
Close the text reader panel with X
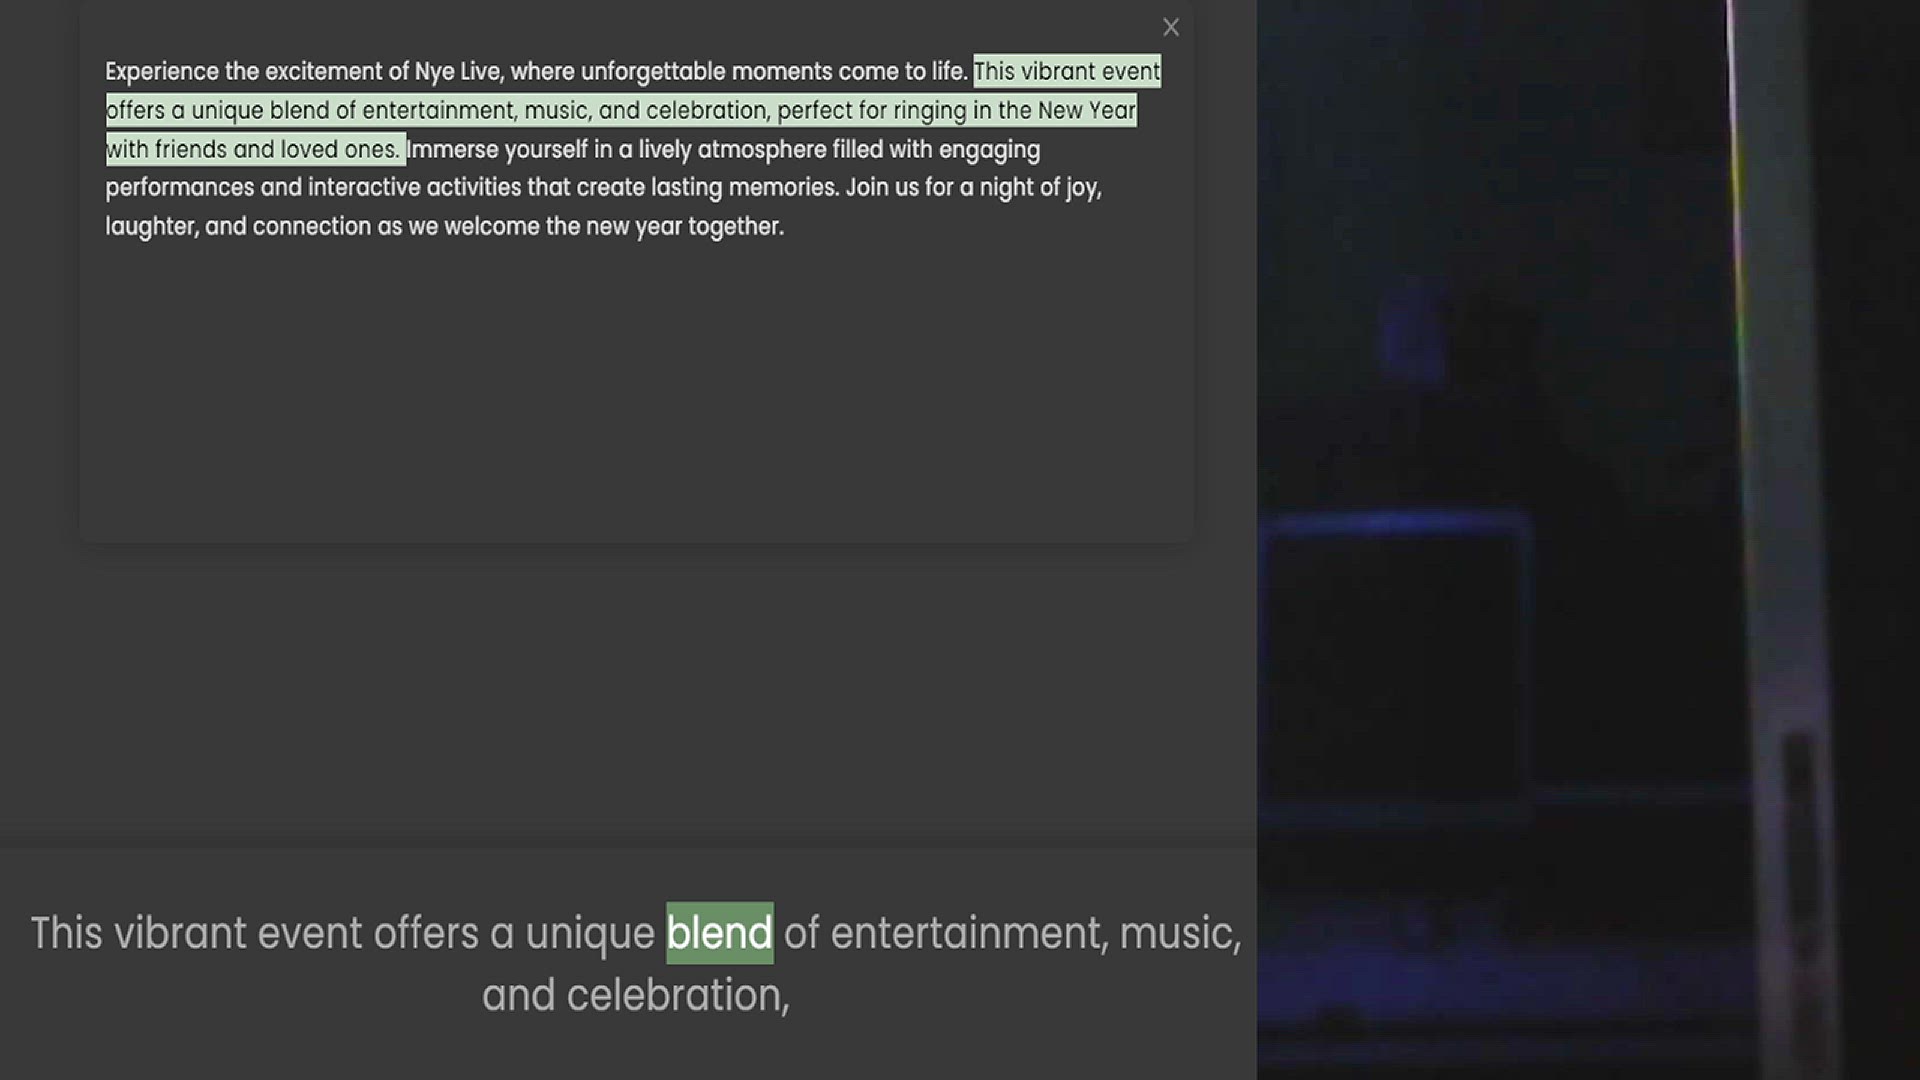point(1171,28)
